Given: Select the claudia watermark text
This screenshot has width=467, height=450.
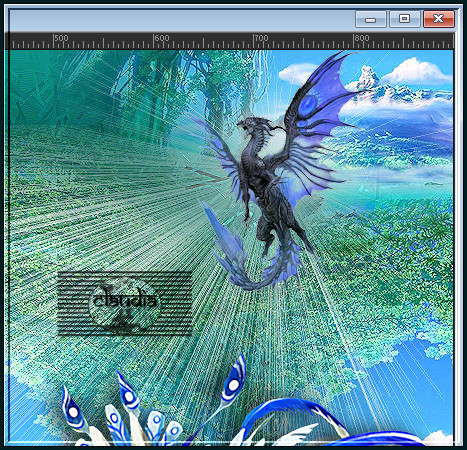Looking at the screenshot, I should [x=125, y=300].
